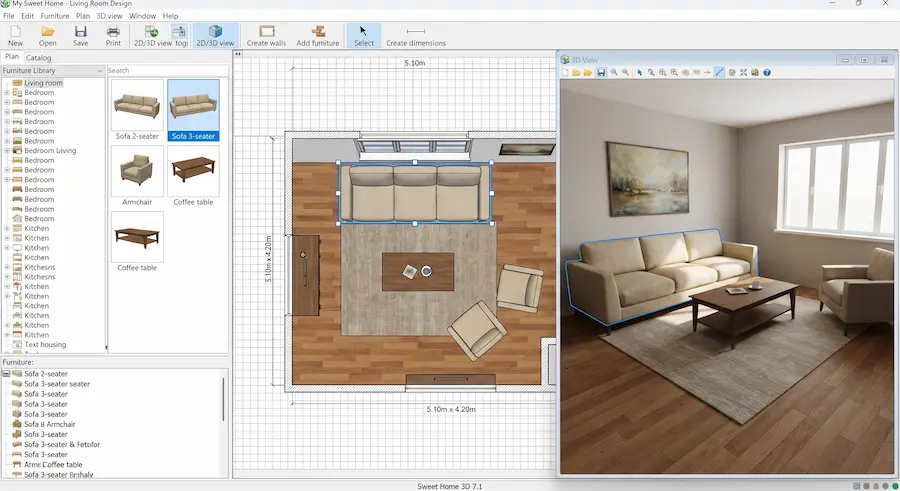Click the small collapse arrows above the plan
Viewport: 900px width, 491px height.
tap(238, 54)
